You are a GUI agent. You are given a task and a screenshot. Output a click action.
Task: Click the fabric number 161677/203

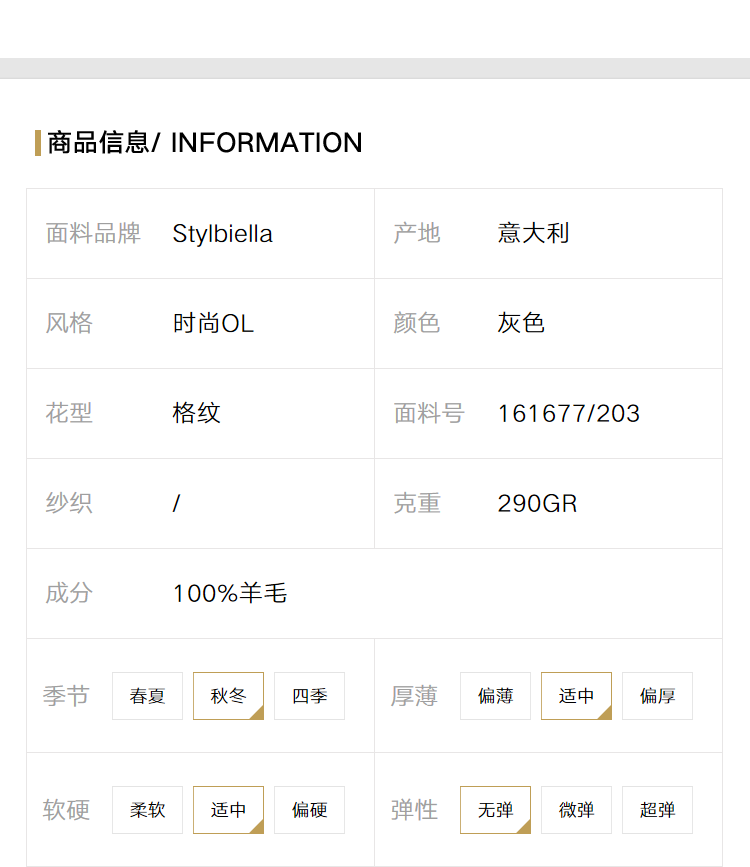pyautogui.click(x=569, y=414)
